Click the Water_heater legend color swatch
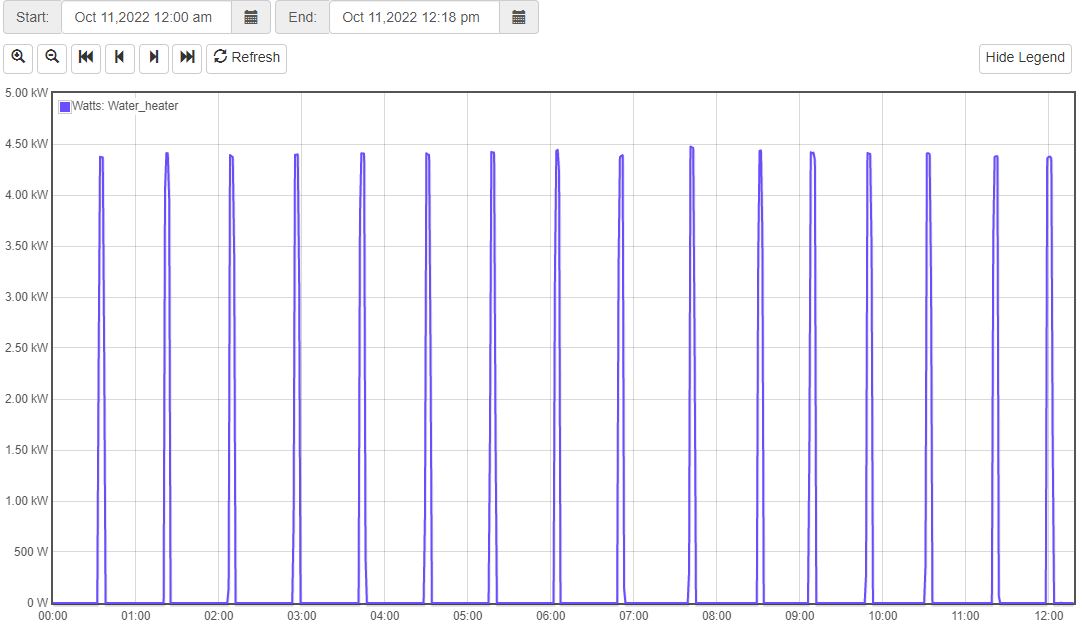This screenshot has height=624, width=1082. 65,106
